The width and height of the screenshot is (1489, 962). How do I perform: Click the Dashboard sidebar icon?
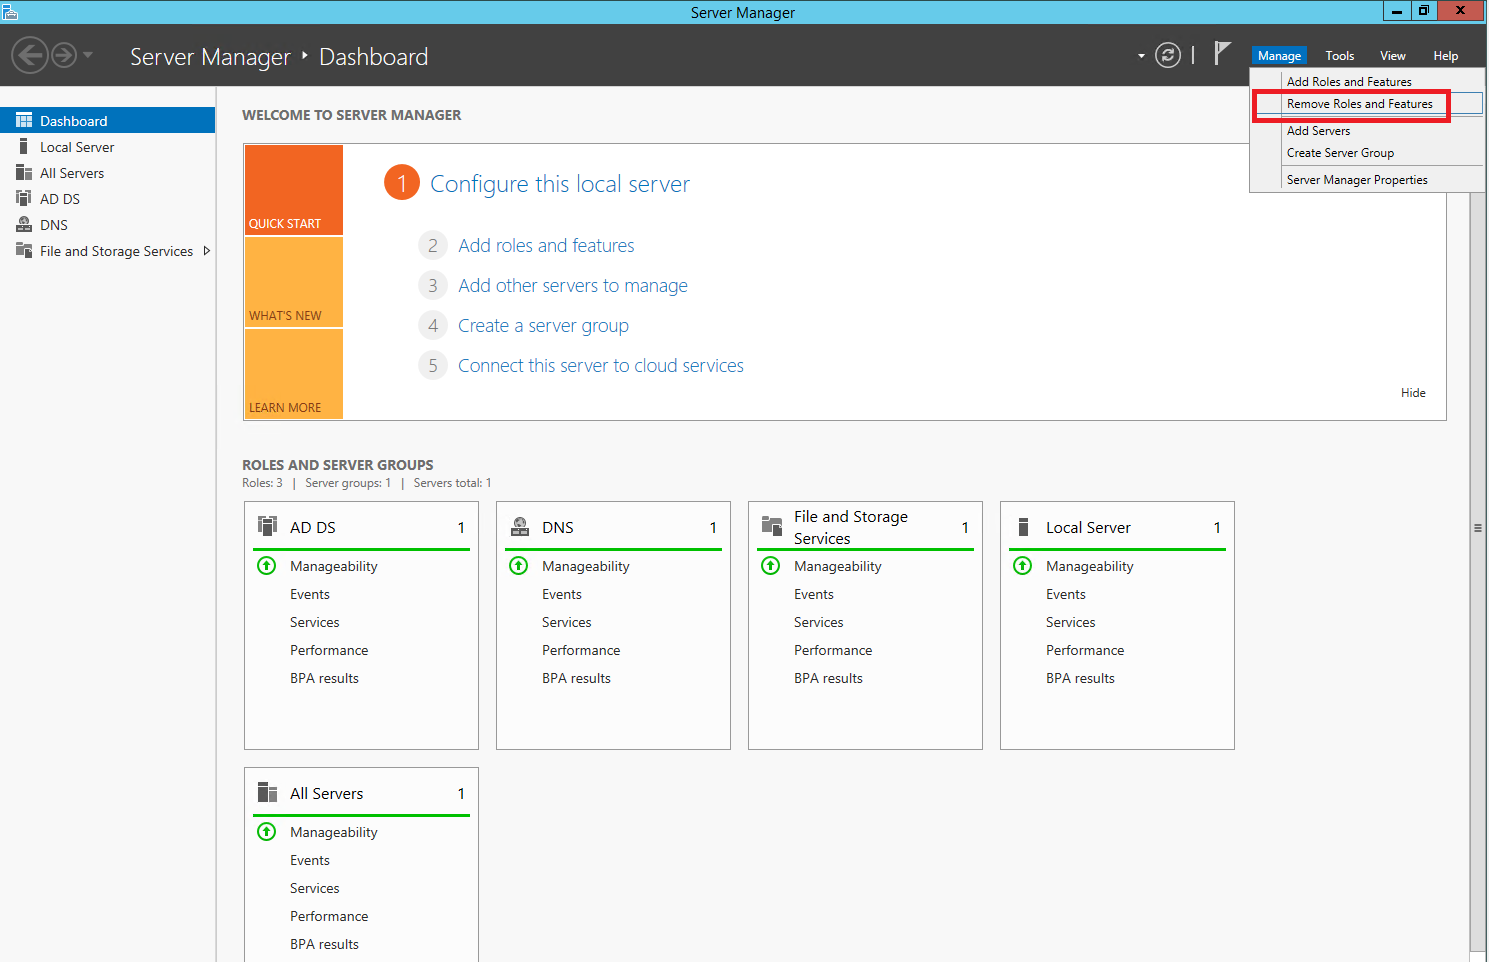pyautogui.click(x=24, y=120)
